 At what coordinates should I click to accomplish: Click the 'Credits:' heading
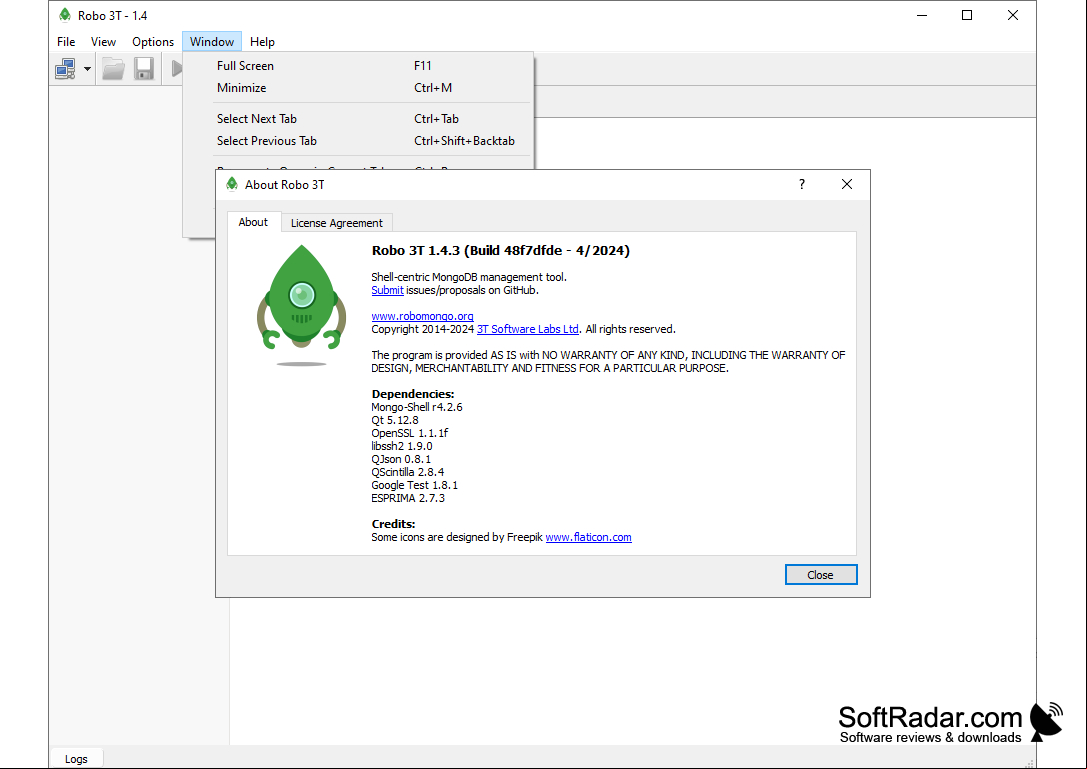pos(393,524)
